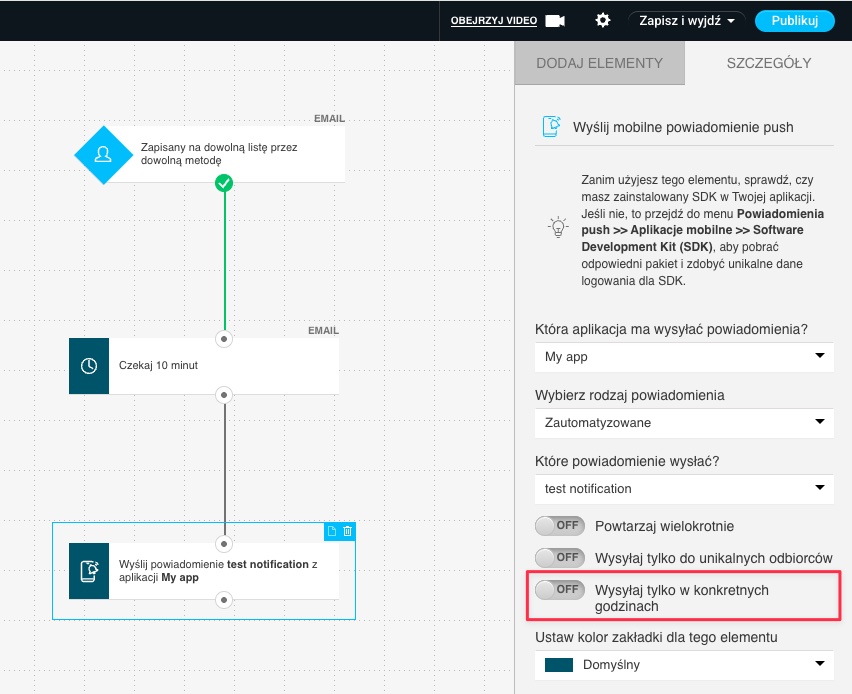Switch to the DODAJ ELEMENTY tab
Screen dimensions: 852x694
pos(599,63)
